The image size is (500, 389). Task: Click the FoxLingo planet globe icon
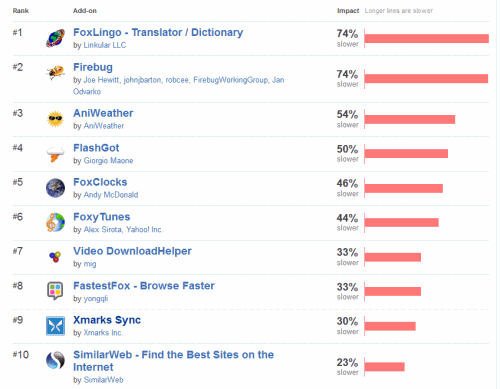(55, 38)
